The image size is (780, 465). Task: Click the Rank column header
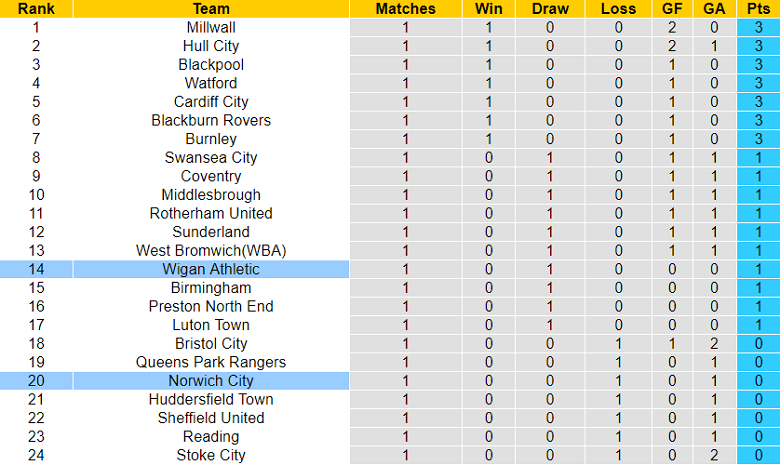pos(36,9)
